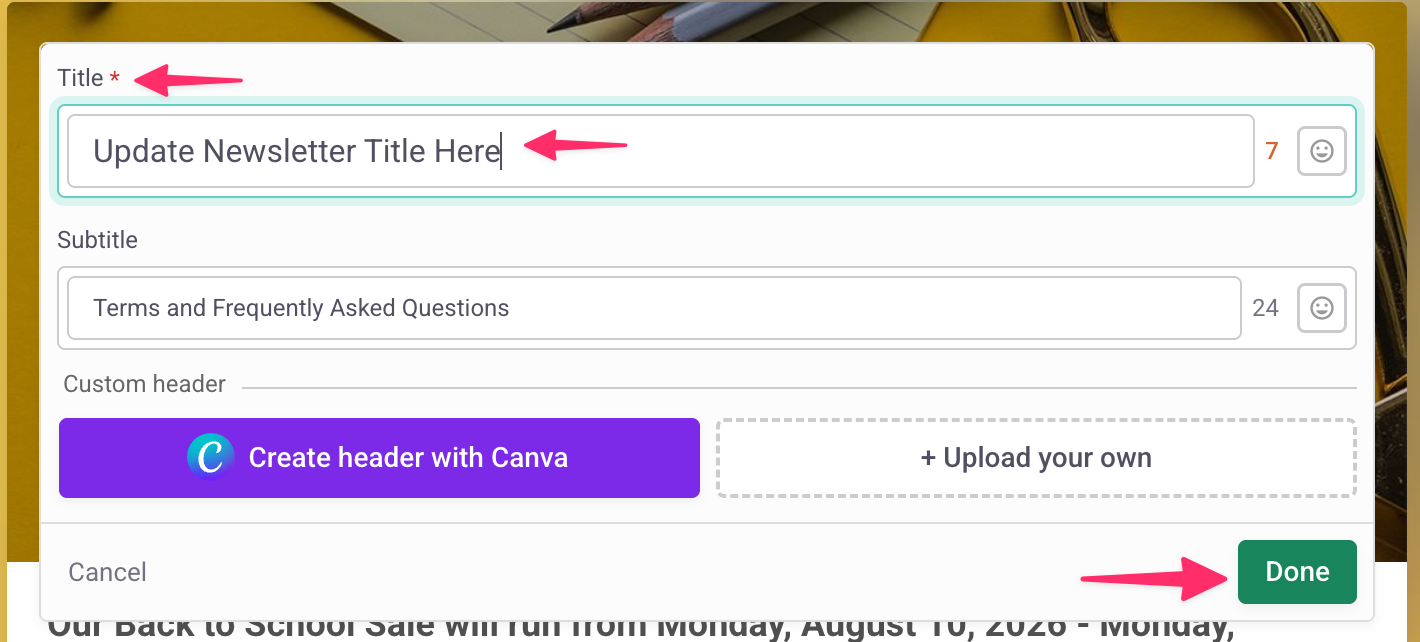Image resolution: width=1420 pixels, height=642 pixels.
Task: Click the Custom header section label
Action: click(144, 384)
